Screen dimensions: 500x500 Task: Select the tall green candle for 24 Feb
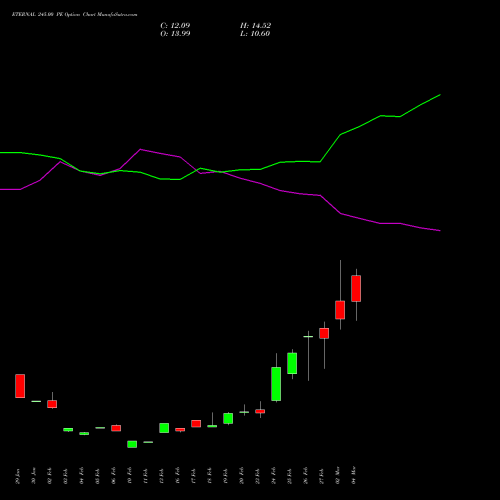click(x=276, y=384)
